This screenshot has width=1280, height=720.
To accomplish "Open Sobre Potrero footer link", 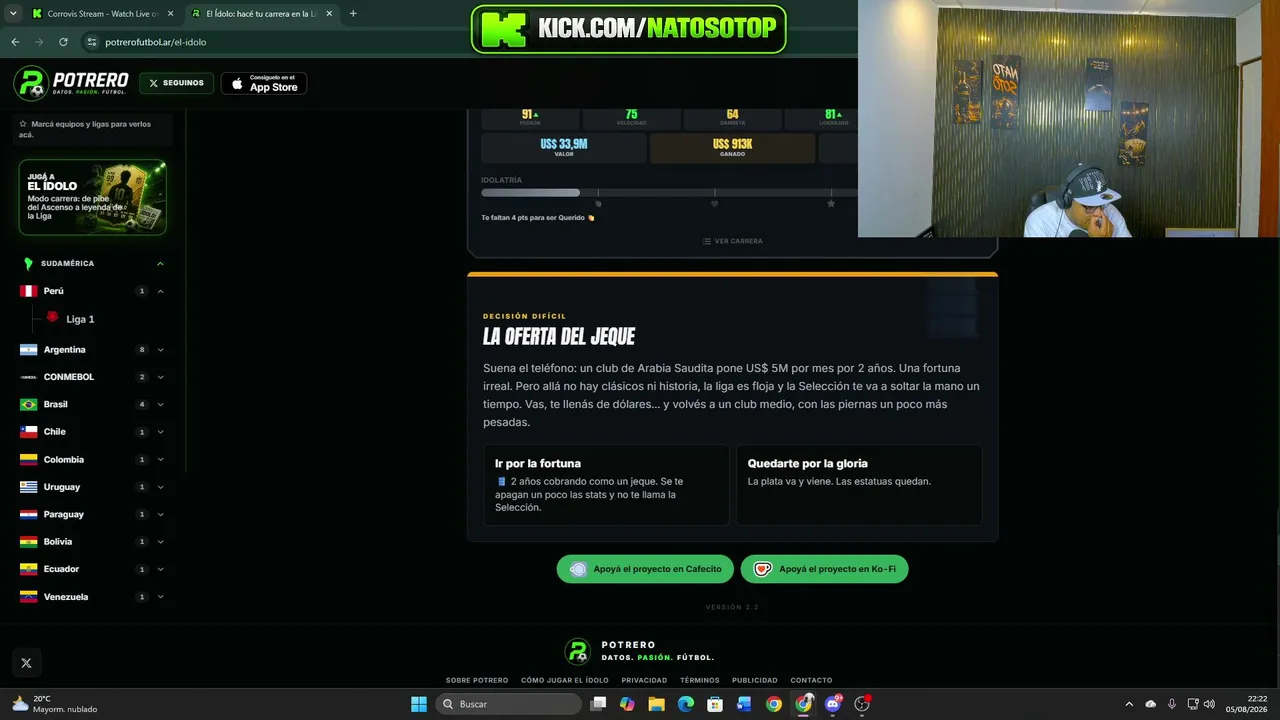I will (477, 680).
